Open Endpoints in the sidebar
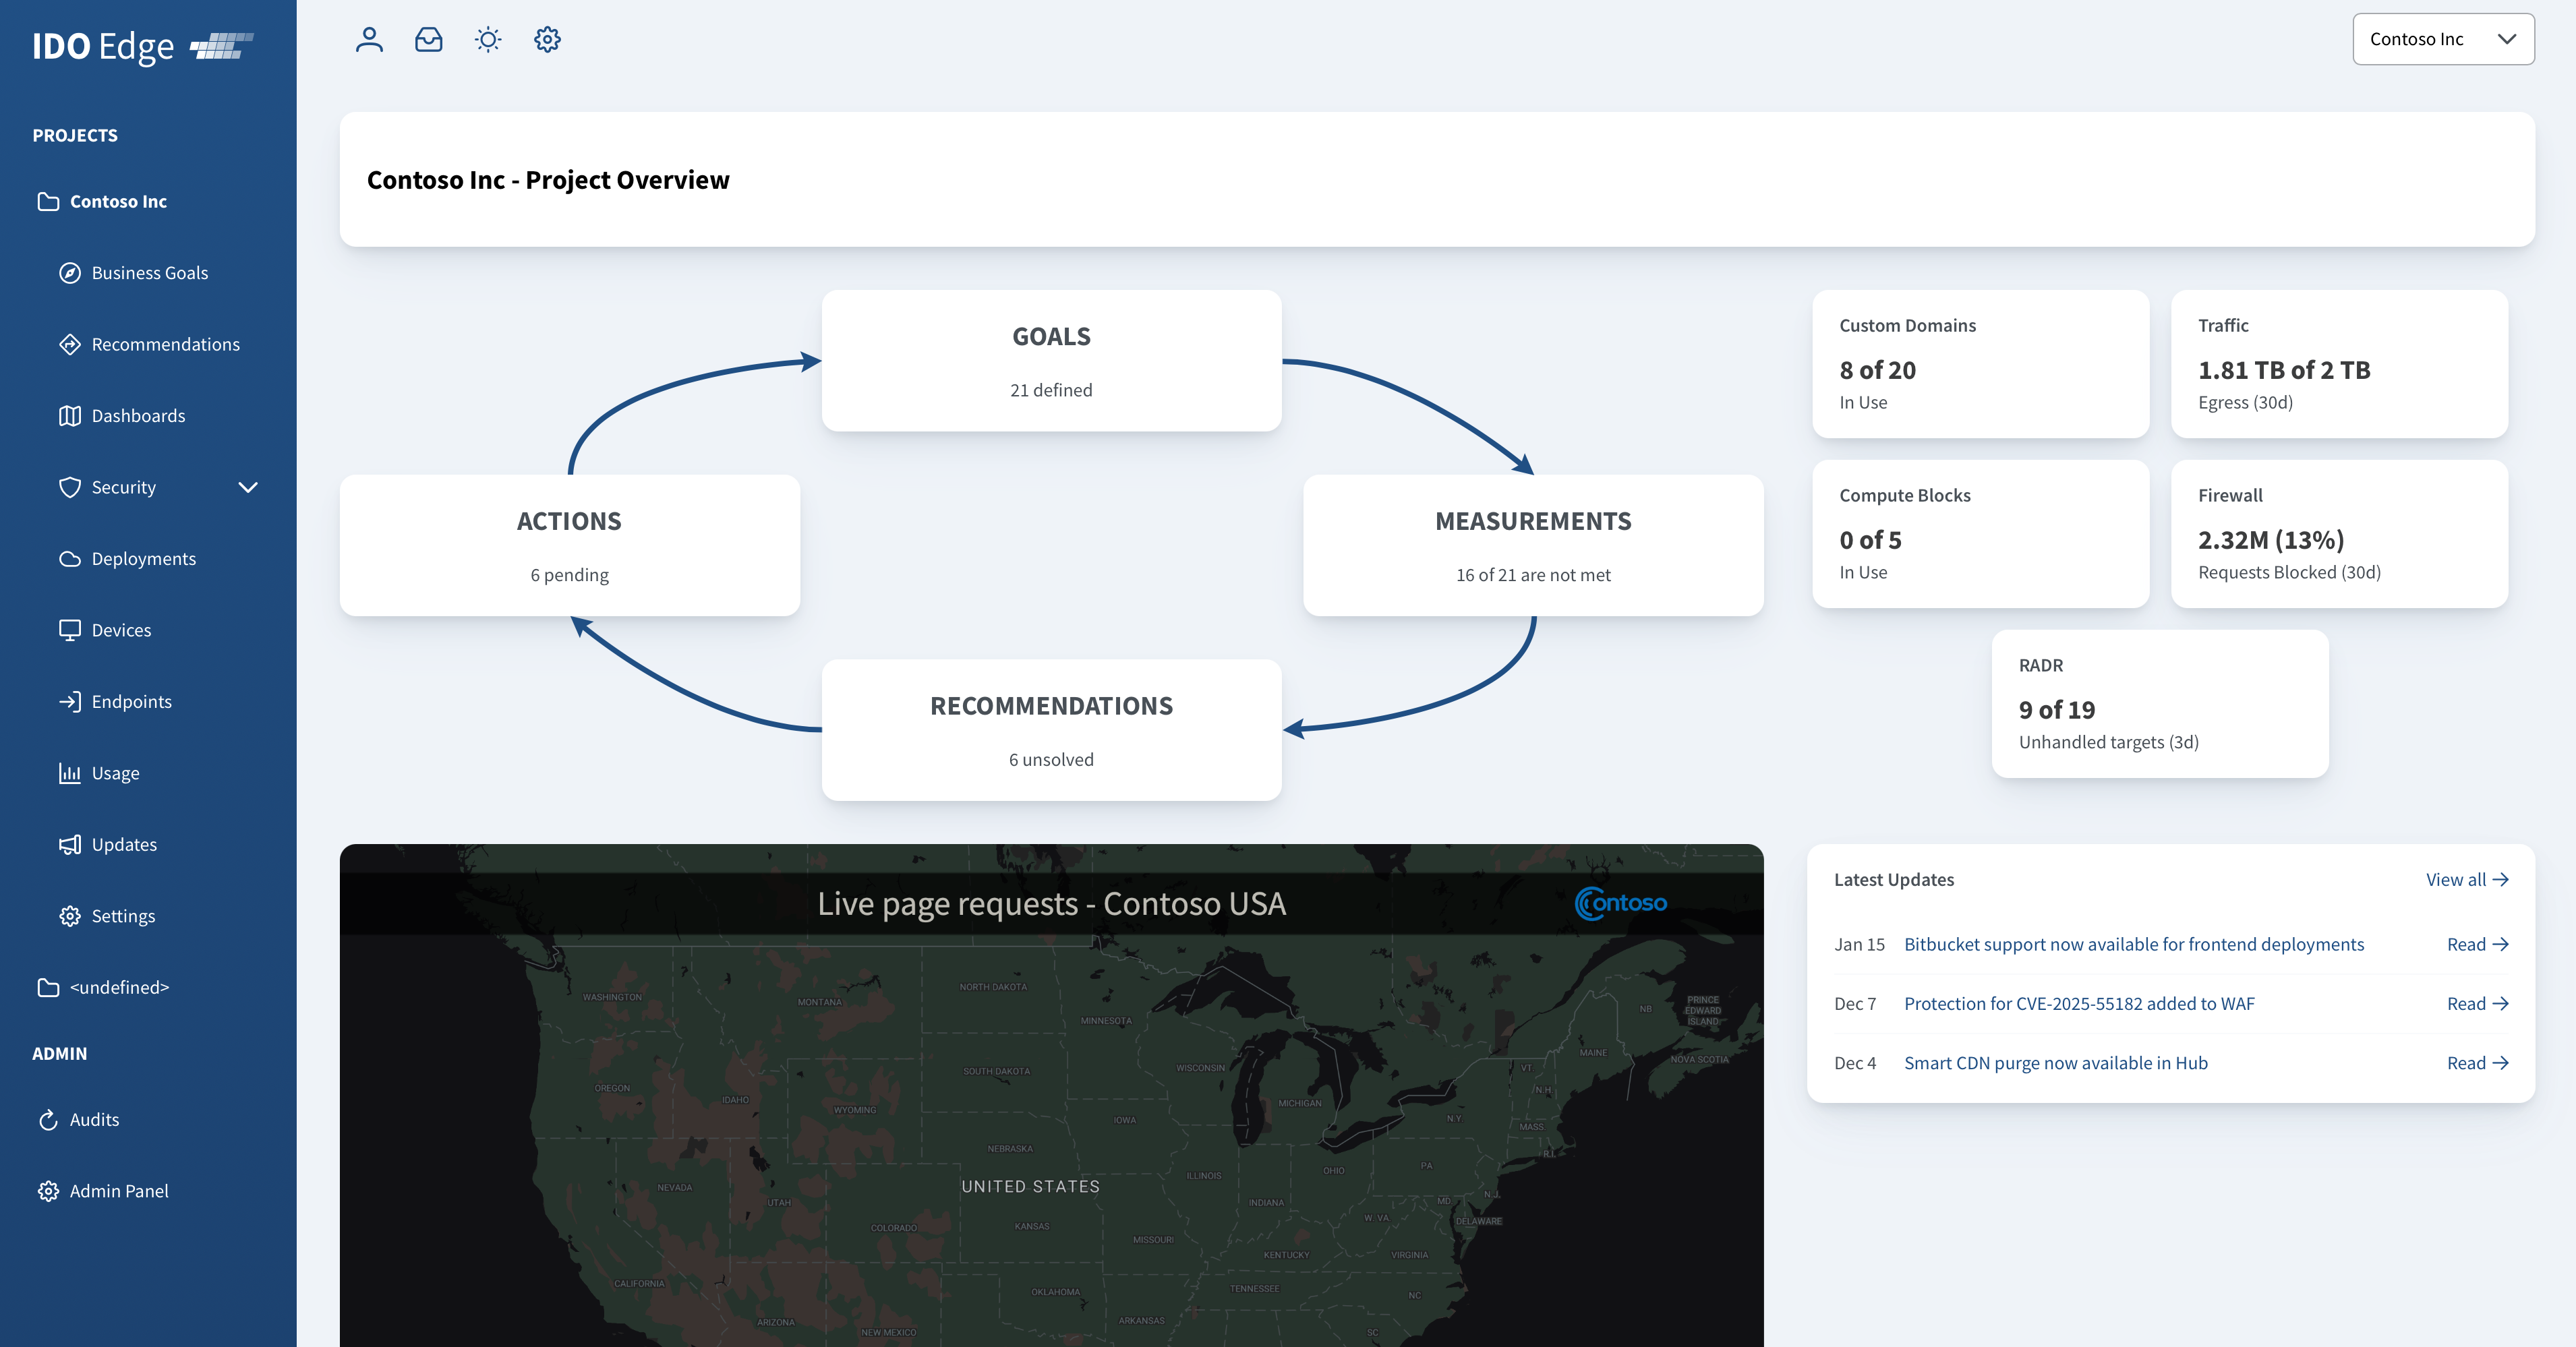 pos(131,702)
